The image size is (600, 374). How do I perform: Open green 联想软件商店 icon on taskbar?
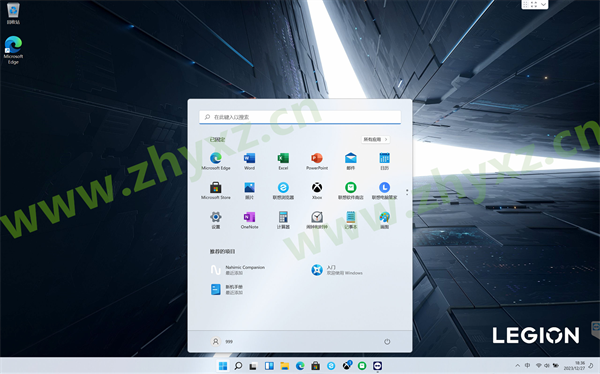pos(362,366)
